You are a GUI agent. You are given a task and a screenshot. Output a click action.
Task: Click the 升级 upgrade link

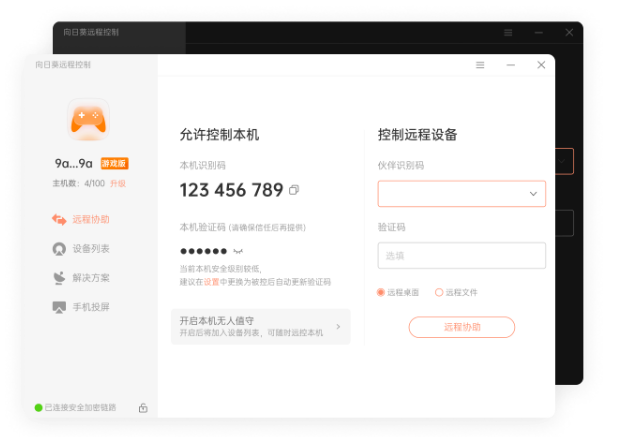pyautogui.click(x=118, y=184)
